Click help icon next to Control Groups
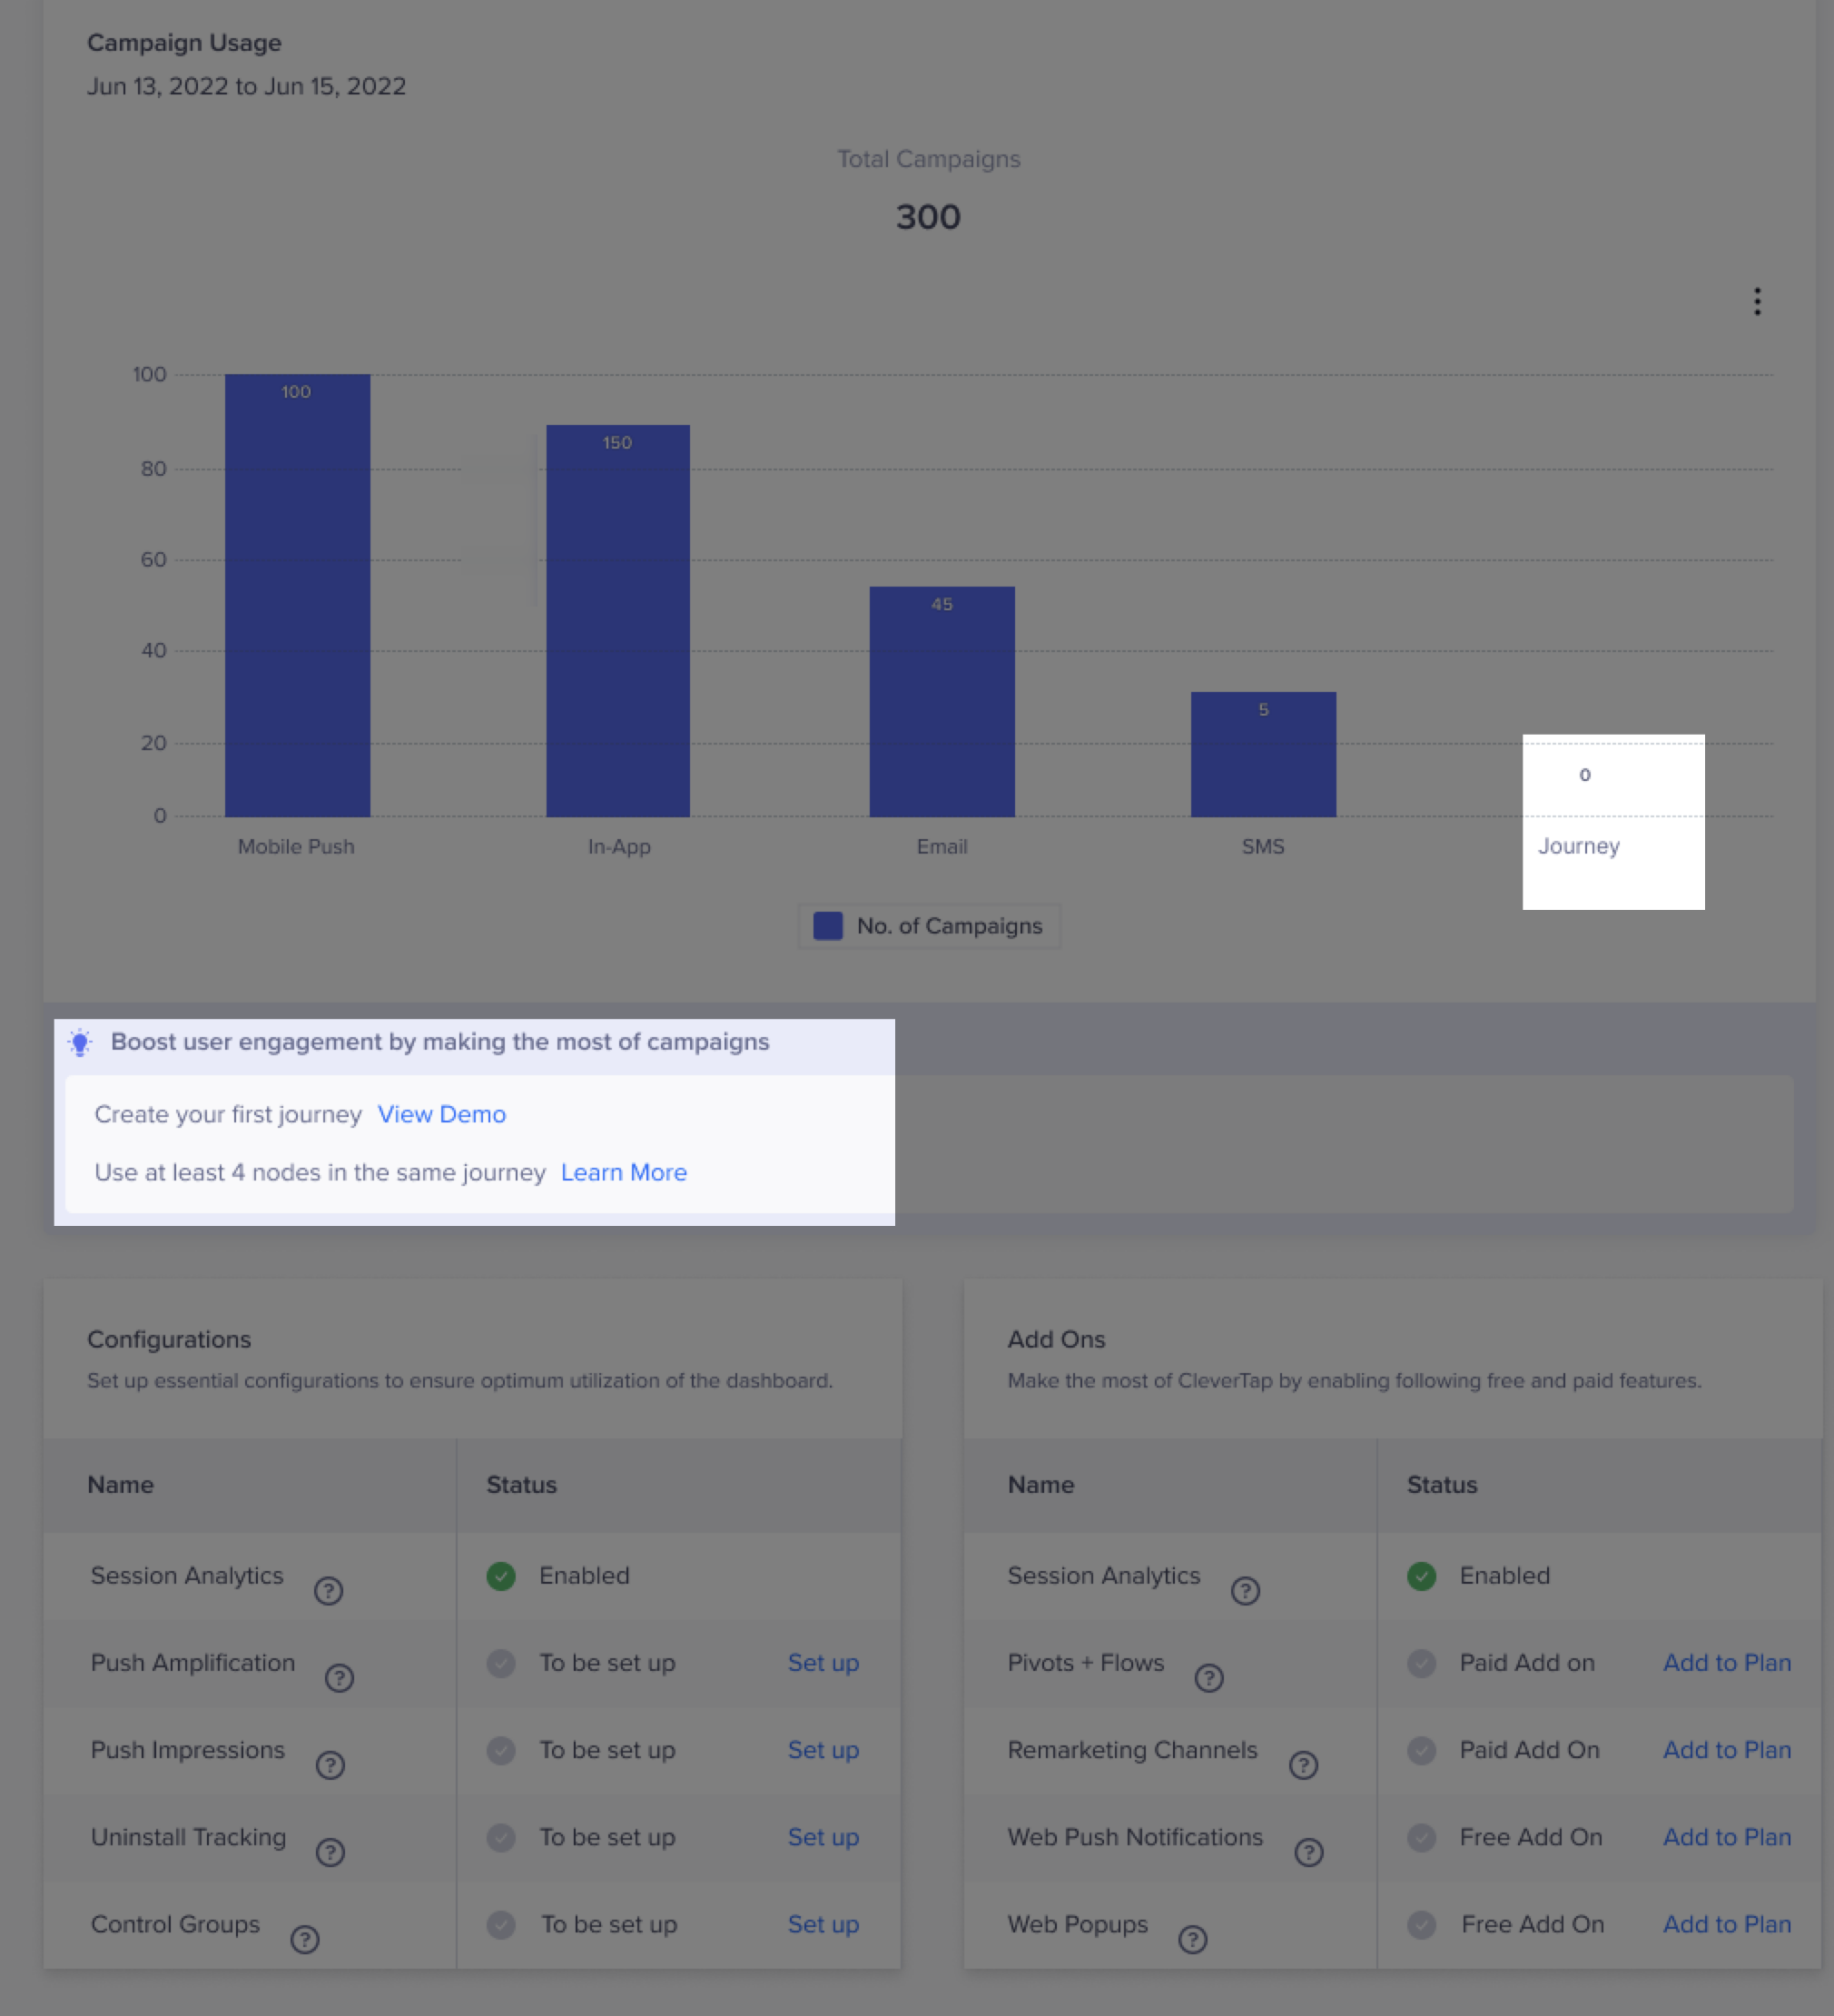The width and height of the screenshot is (1834, 2016). (305, 1940)
